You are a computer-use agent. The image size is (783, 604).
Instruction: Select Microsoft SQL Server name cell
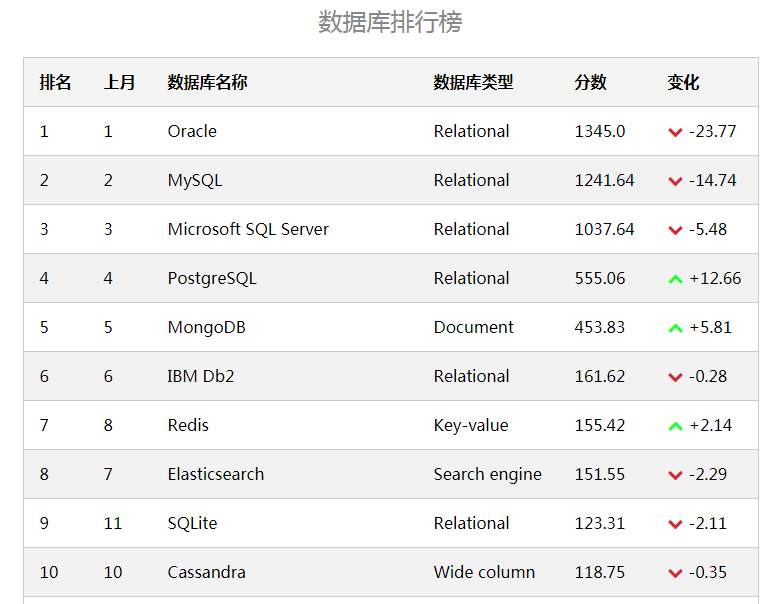(248, 229)
